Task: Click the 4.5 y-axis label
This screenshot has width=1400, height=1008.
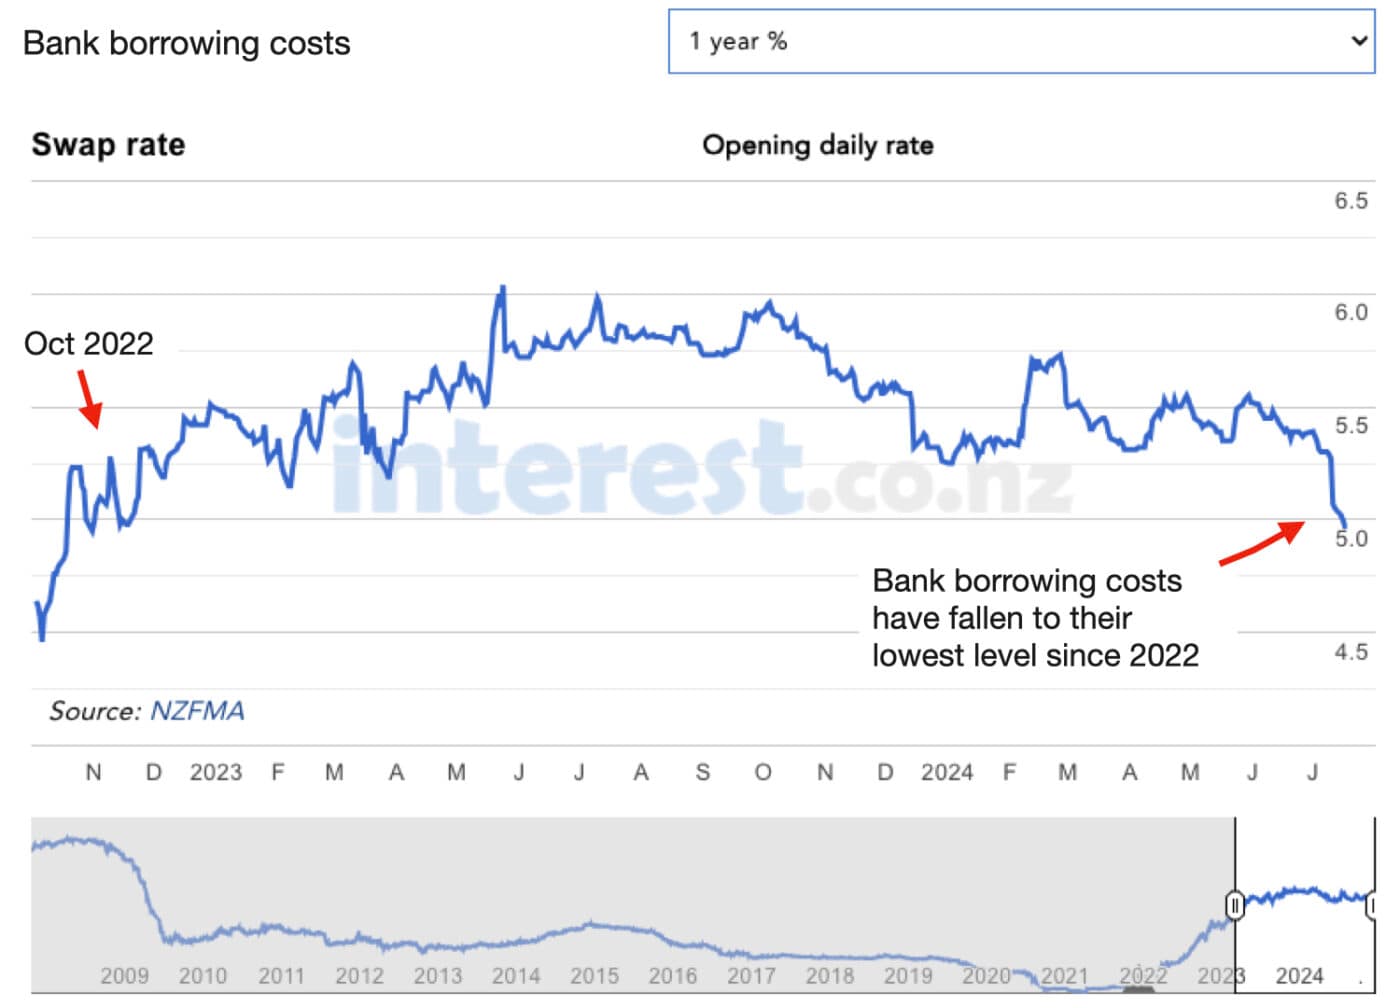Action: tap(1350, 652)
